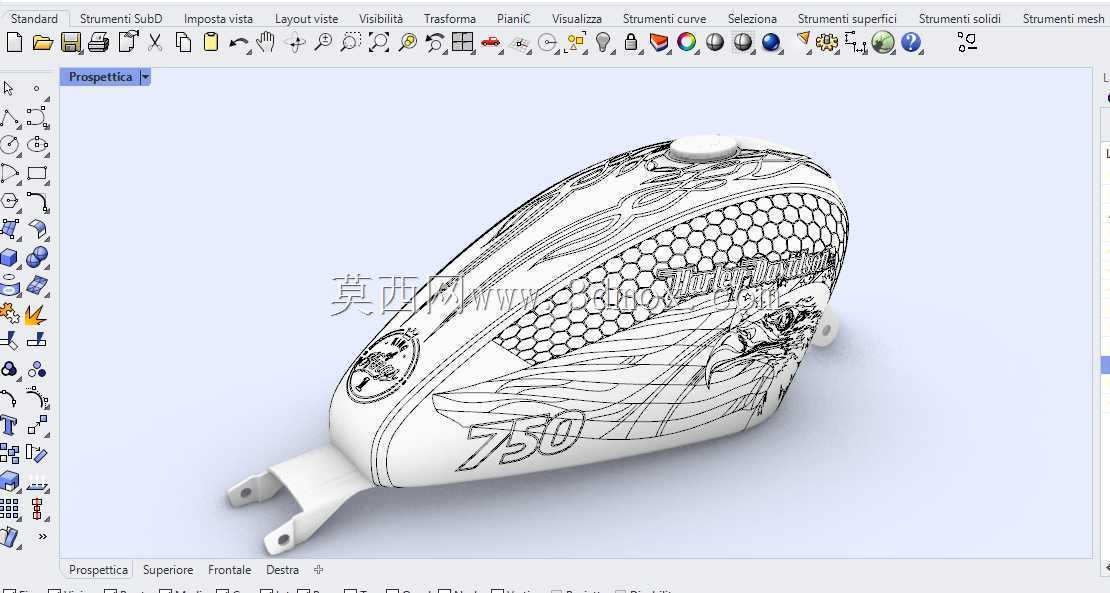
Task: Open construction plane tools icon
Action: [520, 45]
